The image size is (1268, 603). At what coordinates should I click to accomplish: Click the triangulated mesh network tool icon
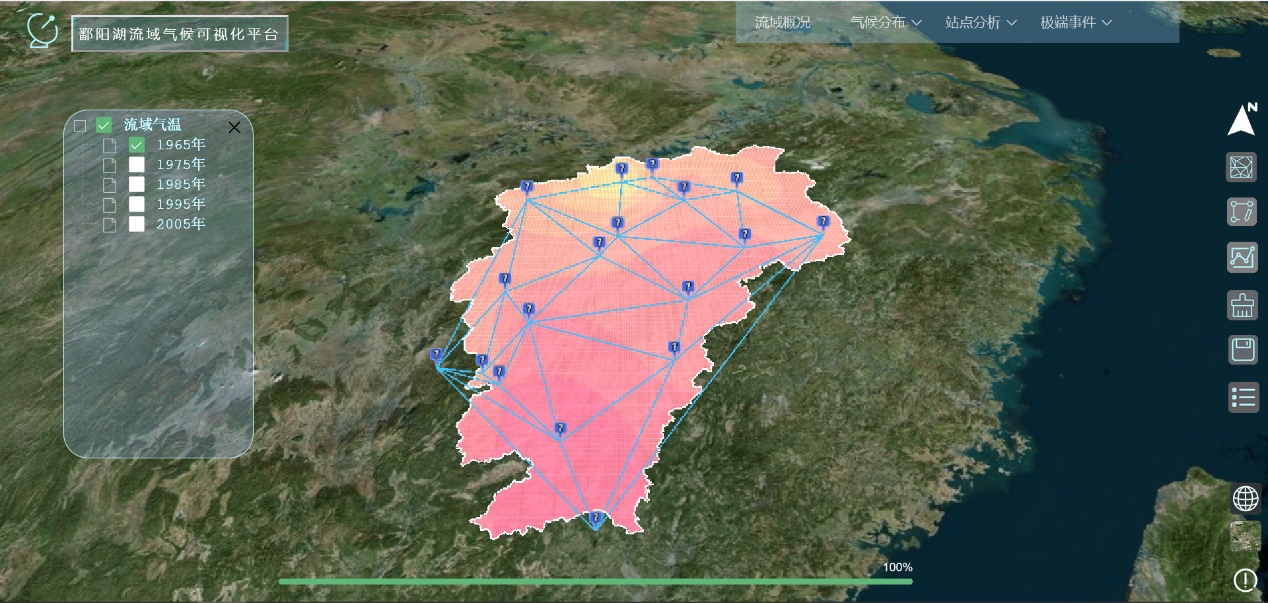[x=1242, y=167]
